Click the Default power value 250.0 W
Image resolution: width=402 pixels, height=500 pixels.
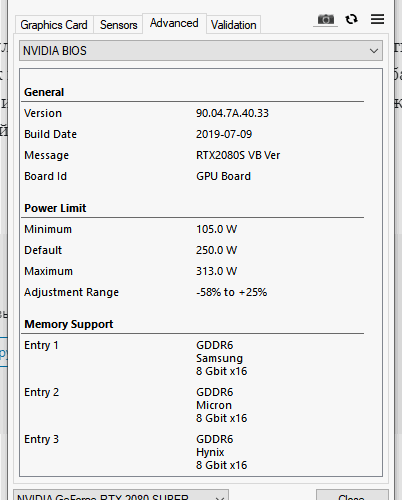pos(216,250)
